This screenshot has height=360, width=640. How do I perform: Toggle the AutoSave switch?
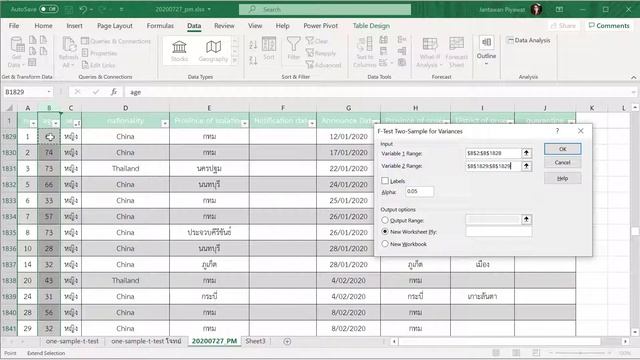[x=49, y=9]
